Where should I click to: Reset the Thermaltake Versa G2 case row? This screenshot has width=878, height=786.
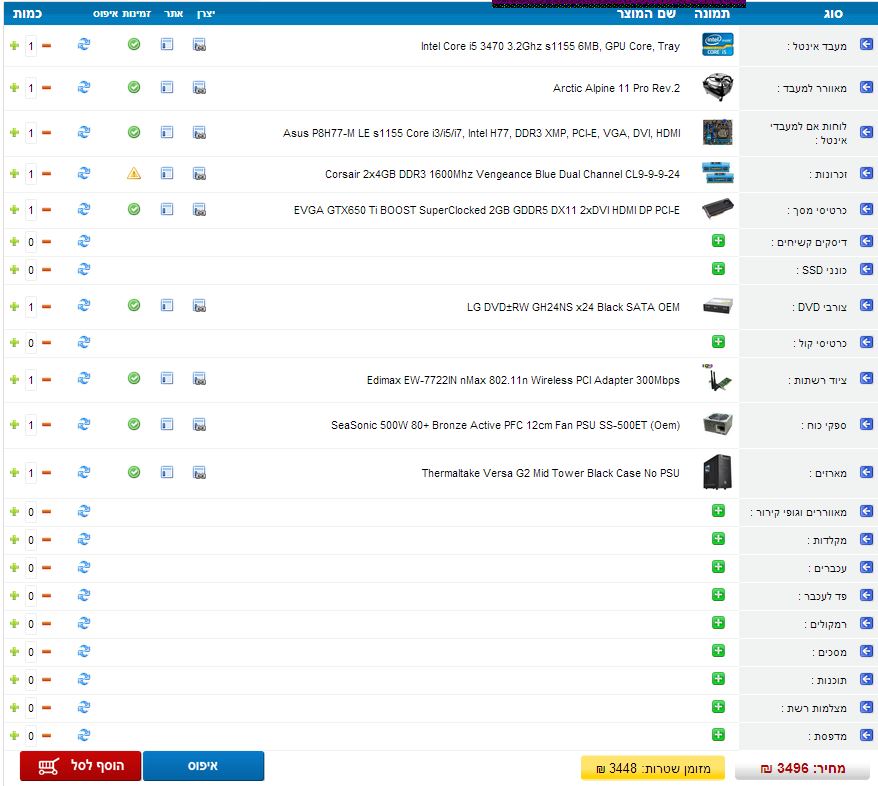pos(84,472)
